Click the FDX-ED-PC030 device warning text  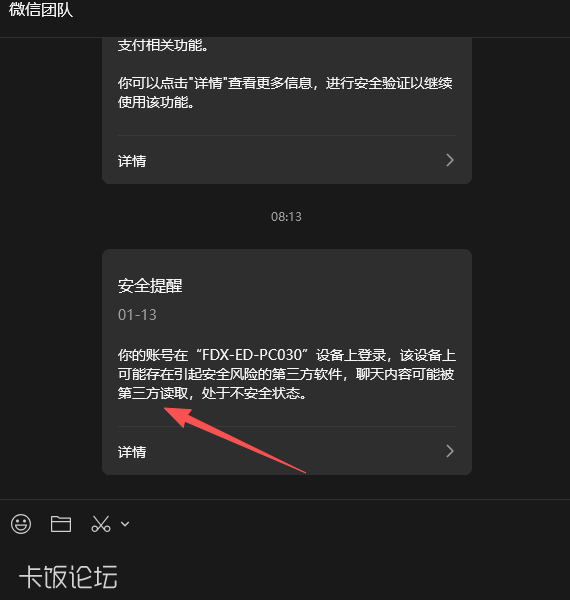[287, 374]
